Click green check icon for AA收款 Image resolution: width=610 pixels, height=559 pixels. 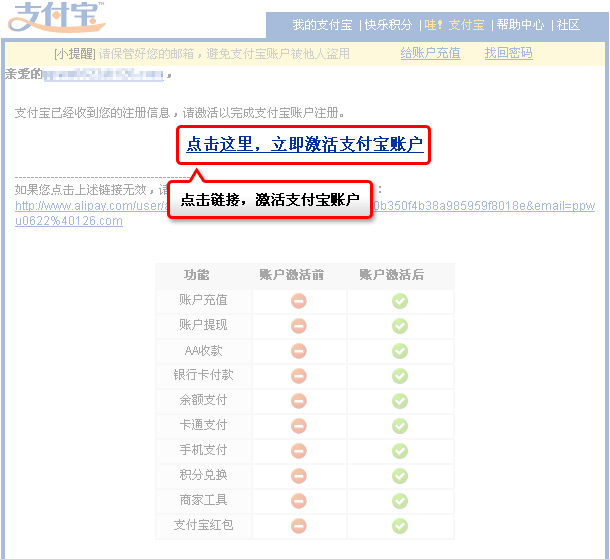(400, 351)
